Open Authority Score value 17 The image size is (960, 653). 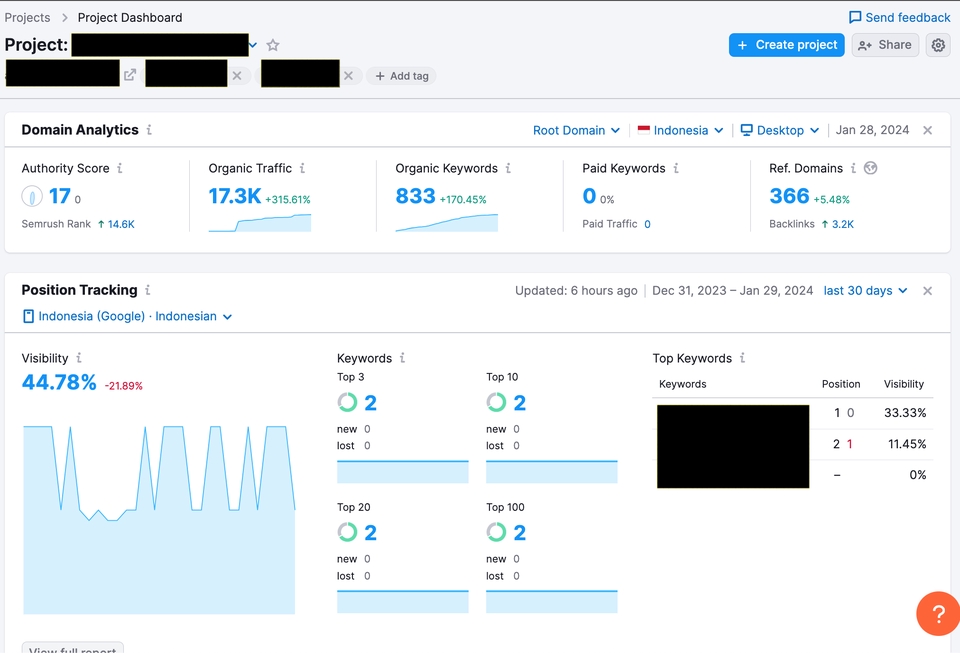click(59, 196)
